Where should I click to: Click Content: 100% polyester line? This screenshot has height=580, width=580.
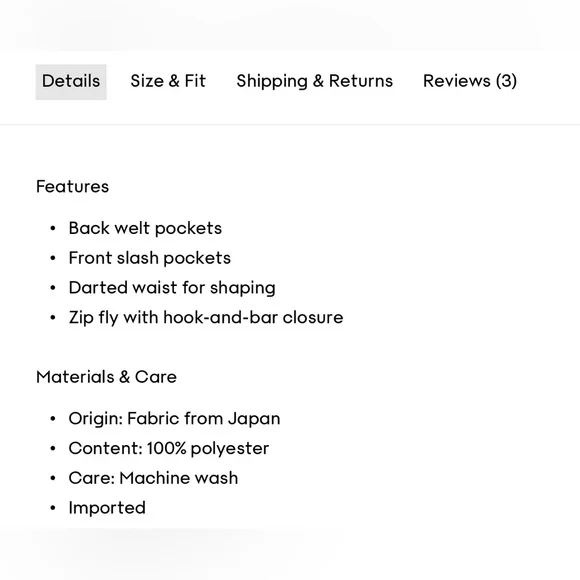point(169,448)
